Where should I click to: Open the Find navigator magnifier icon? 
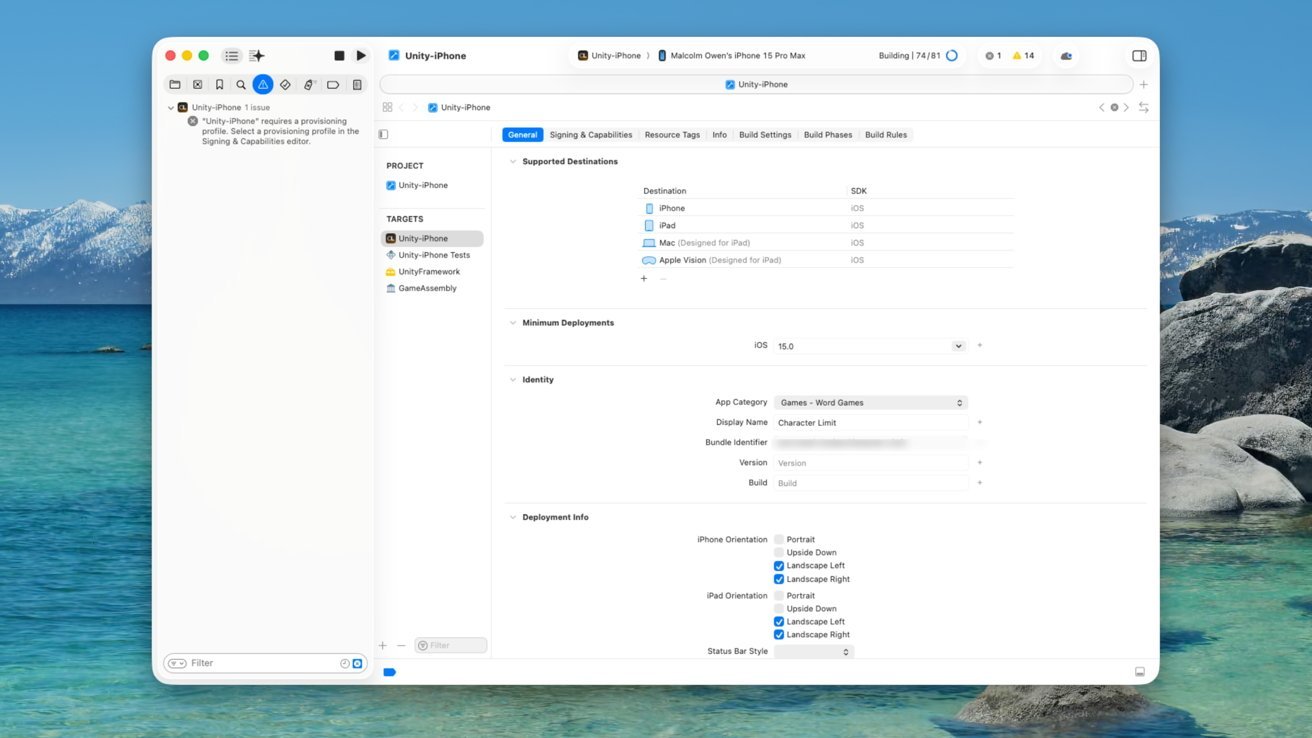click(x=241, y=85)
